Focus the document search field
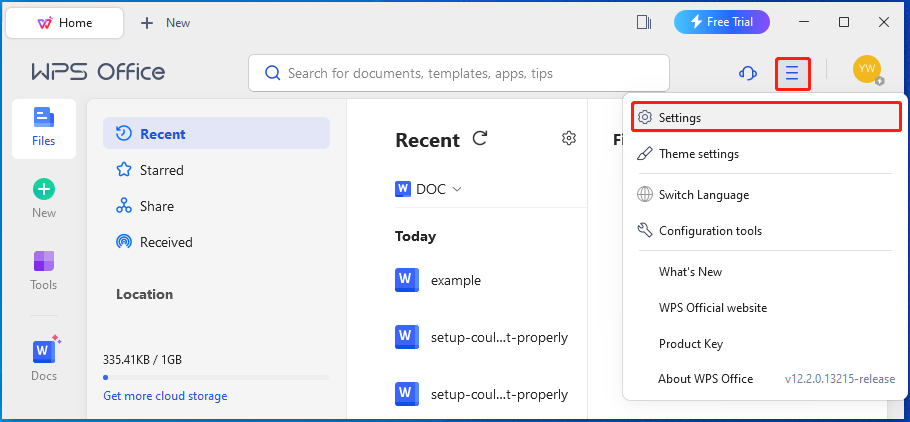The width and height of the screenshot is (910, 422). tap(458, 73)
